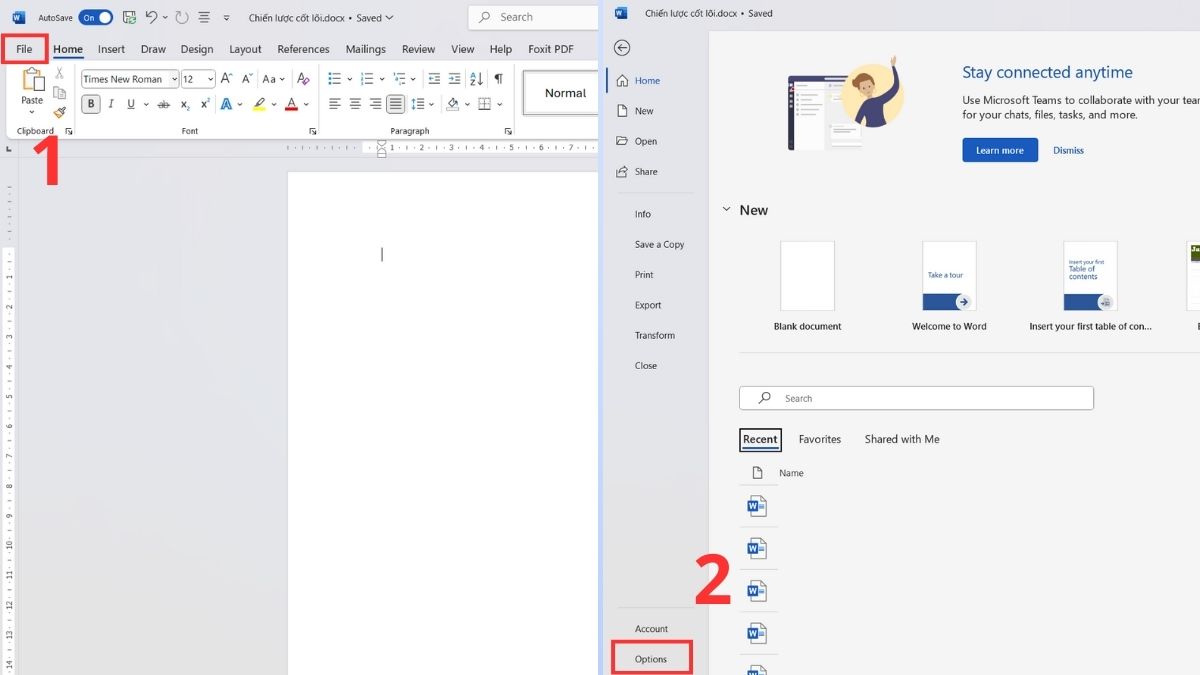Click the Align Right icon

(x=376, y=104)
